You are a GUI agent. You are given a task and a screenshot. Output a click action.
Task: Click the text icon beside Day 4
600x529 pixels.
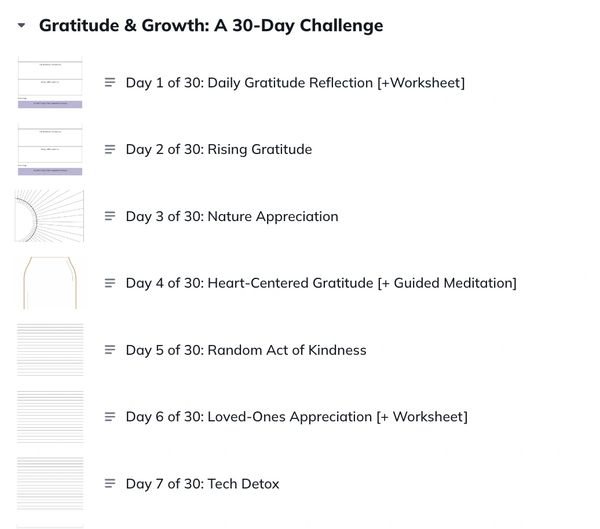[x=111, y=284]
